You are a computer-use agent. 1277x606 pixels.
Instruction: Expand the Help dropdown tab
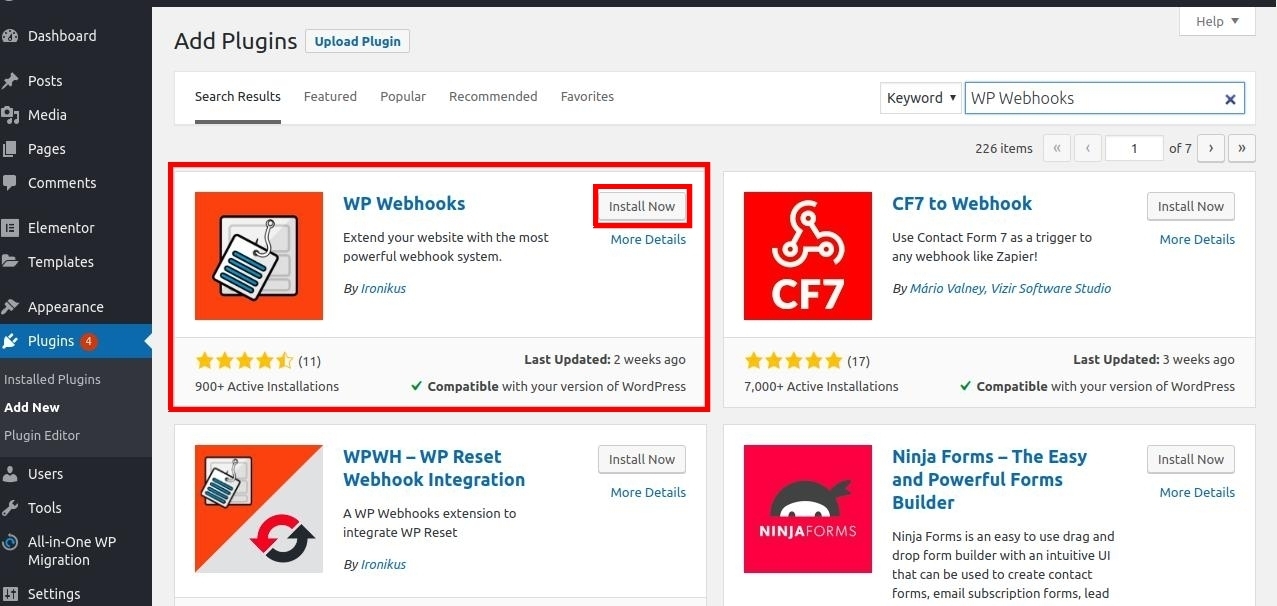(x=1217, y=21)
